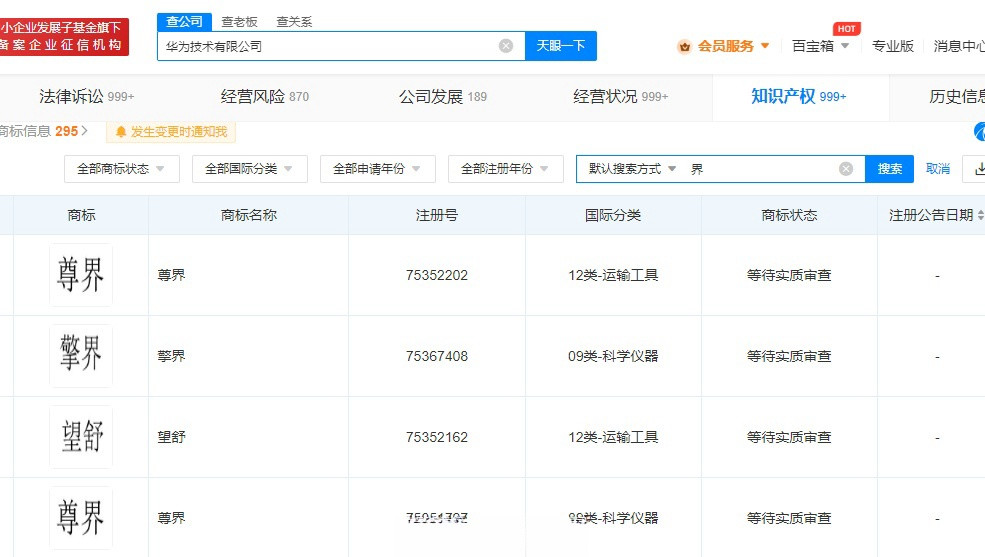Switch to the 查公司 search tab
This screenshot has width=985, height=557.
point(184,21)
